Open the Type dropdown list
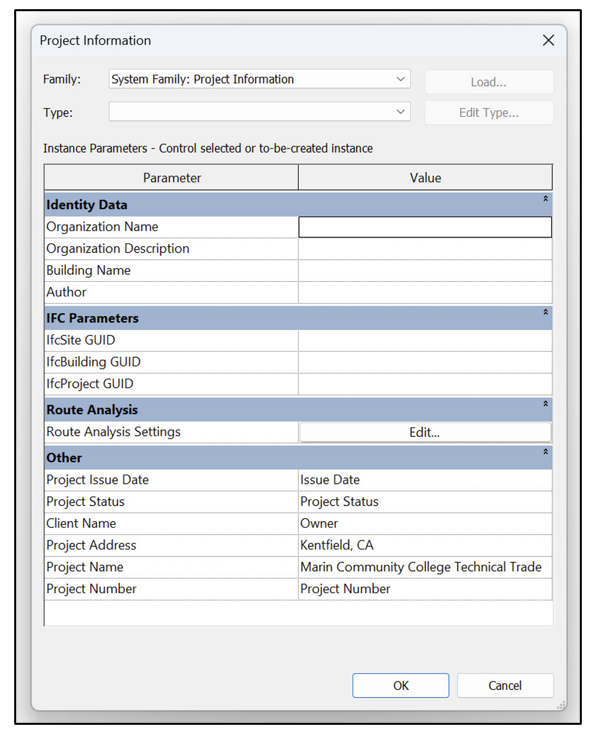592x732 pixels. (x=260, y=112)
